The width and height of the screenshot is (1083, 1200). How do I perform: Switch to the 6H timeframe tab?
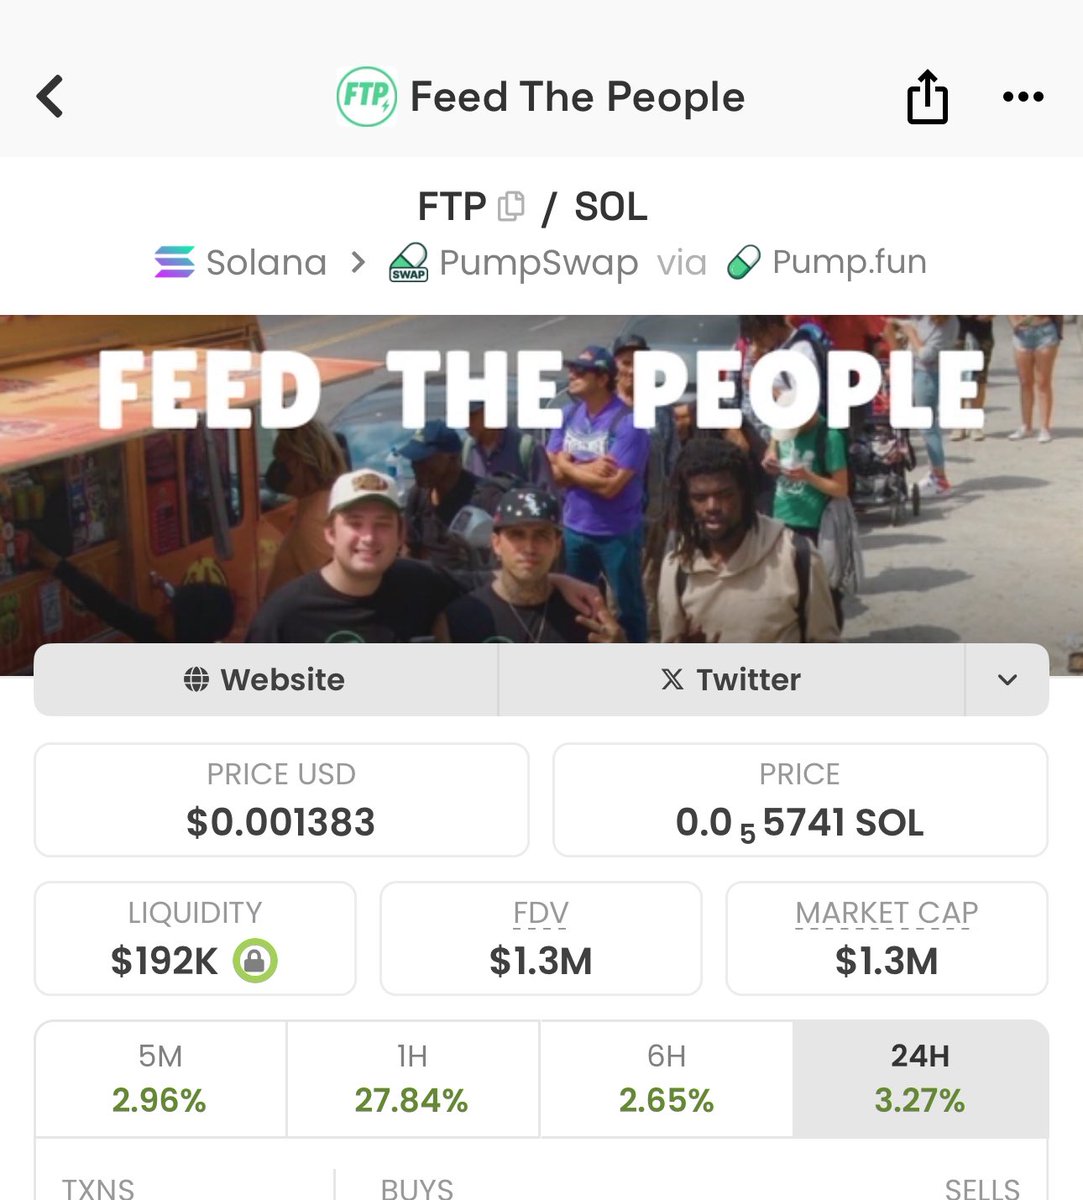pos(666,1078)
